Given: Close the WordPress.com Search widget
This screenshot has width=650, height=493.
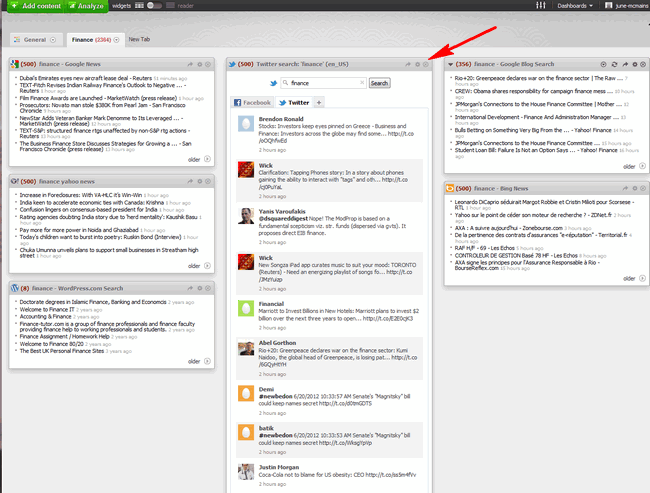Looking at the screenshot, I should (x=208, y=288).
